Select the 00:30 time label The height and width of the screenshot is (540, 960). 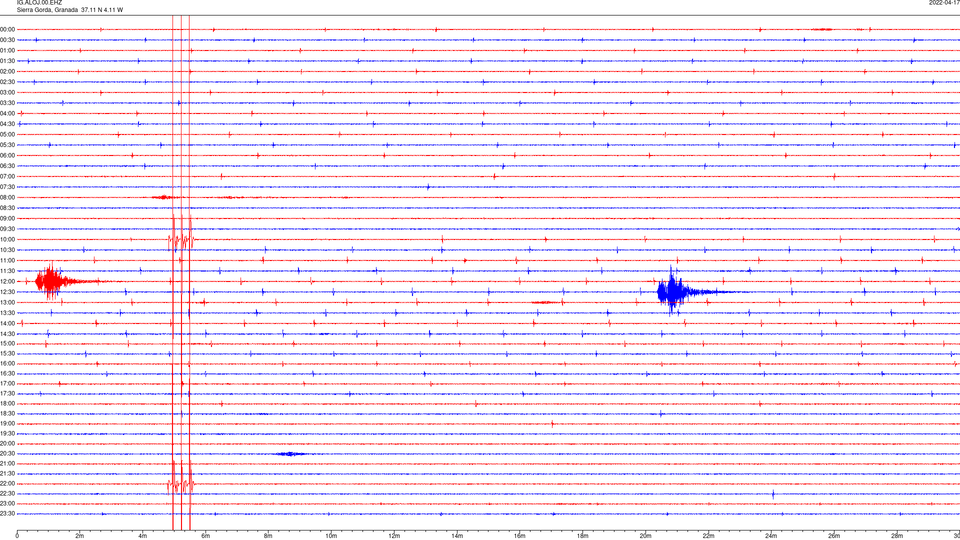click(7, 40)
